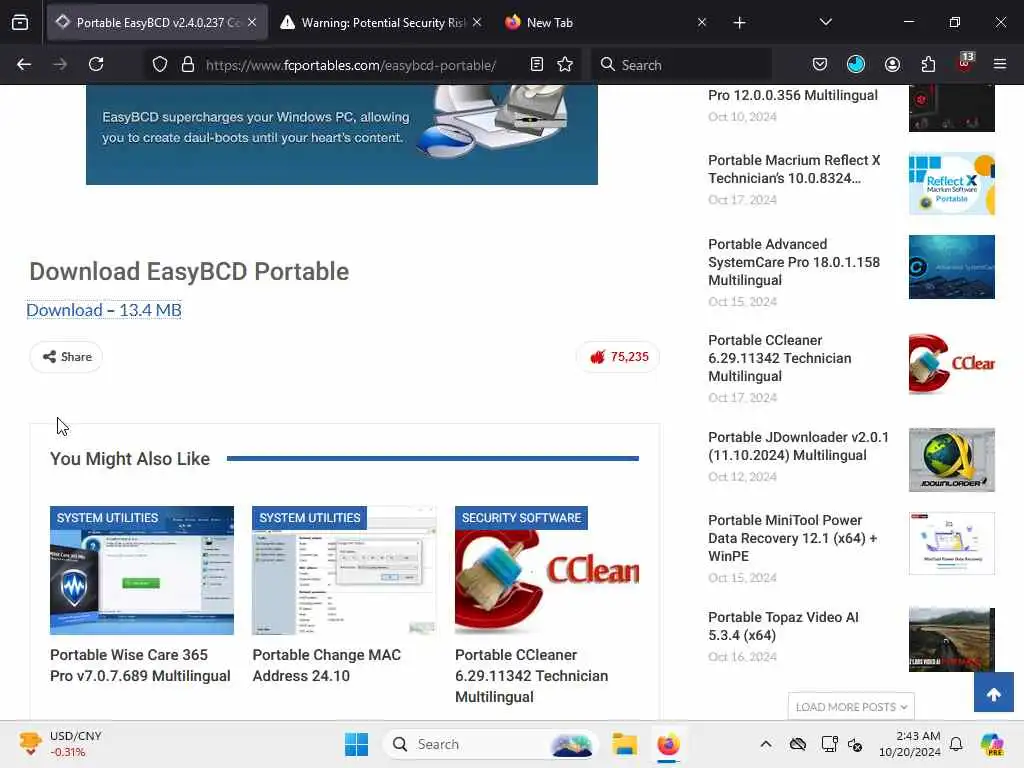Switch to Portable EasyBCD tab
This screenshot has width=1024, height=768.
click(x=156, y=23)
